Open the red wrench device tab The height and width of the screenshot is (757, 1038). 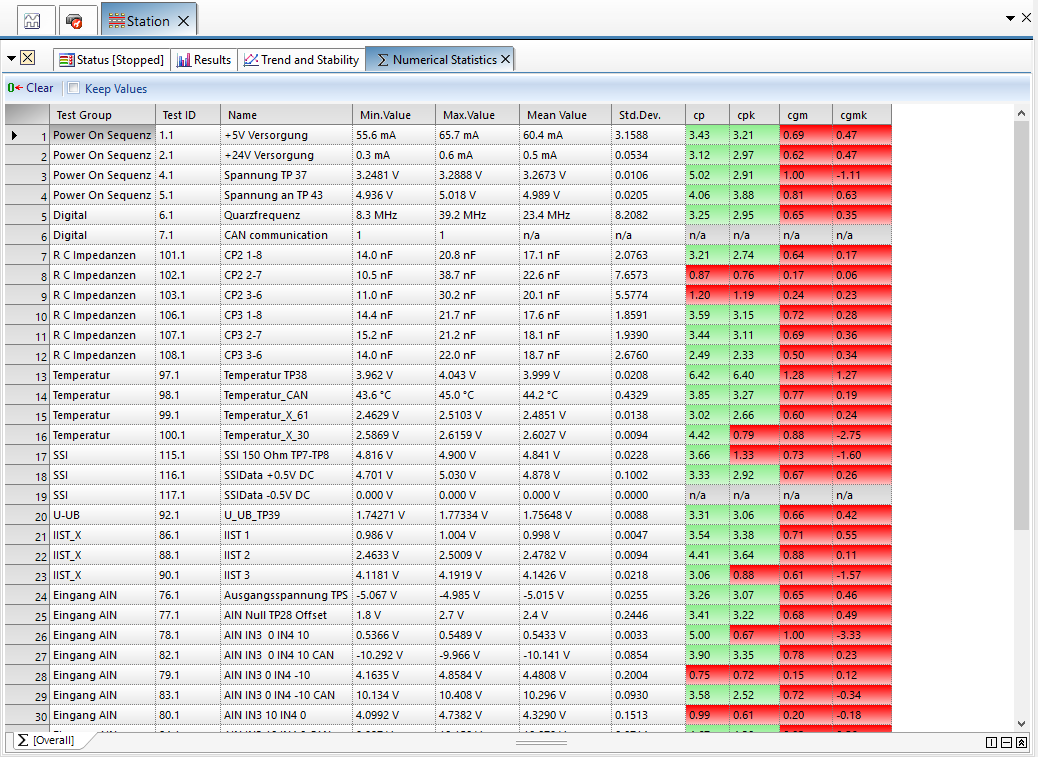(x=75, y=21)
